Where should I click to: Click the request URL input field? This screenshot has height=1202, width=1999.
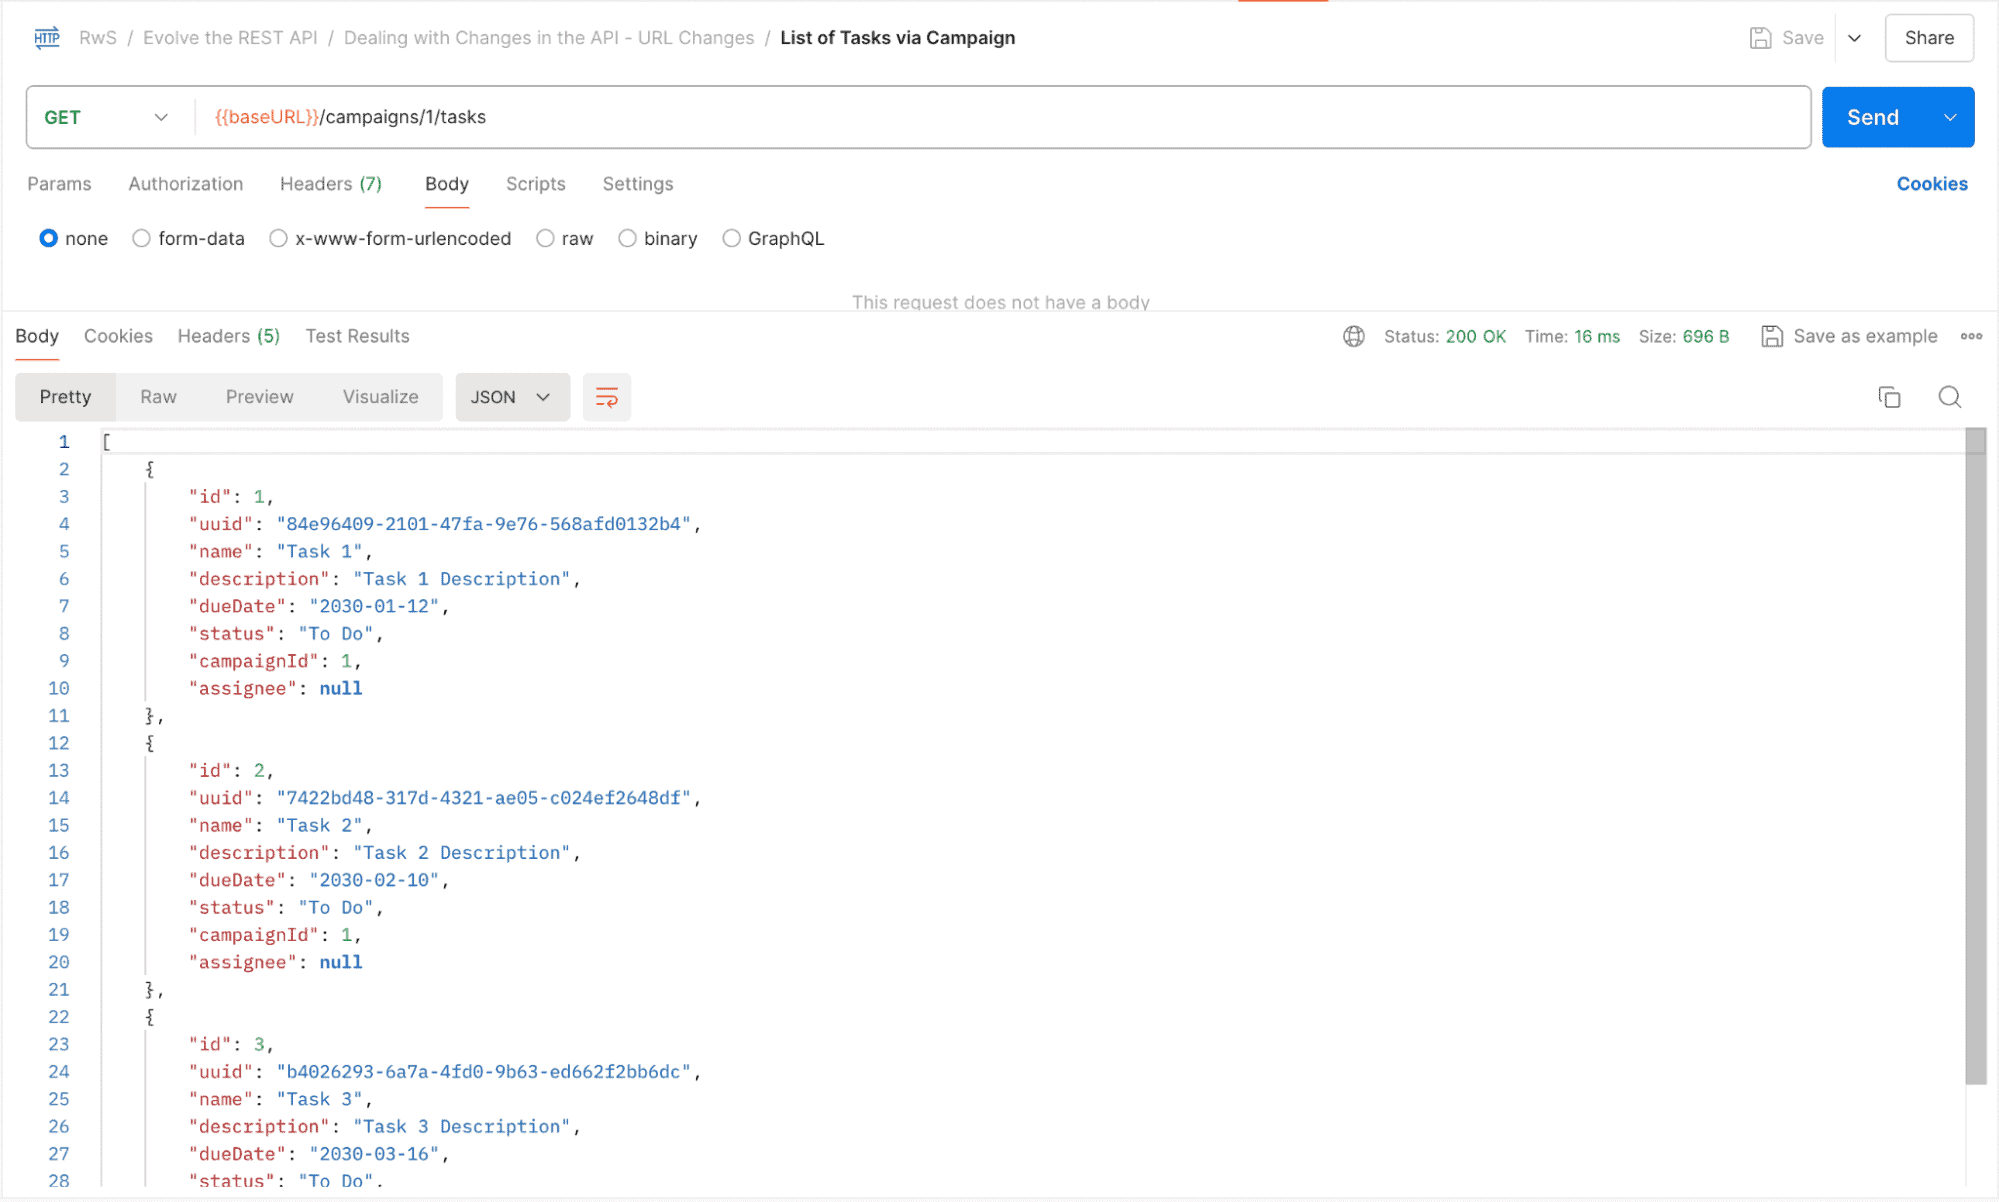(x=1000, y=117)
